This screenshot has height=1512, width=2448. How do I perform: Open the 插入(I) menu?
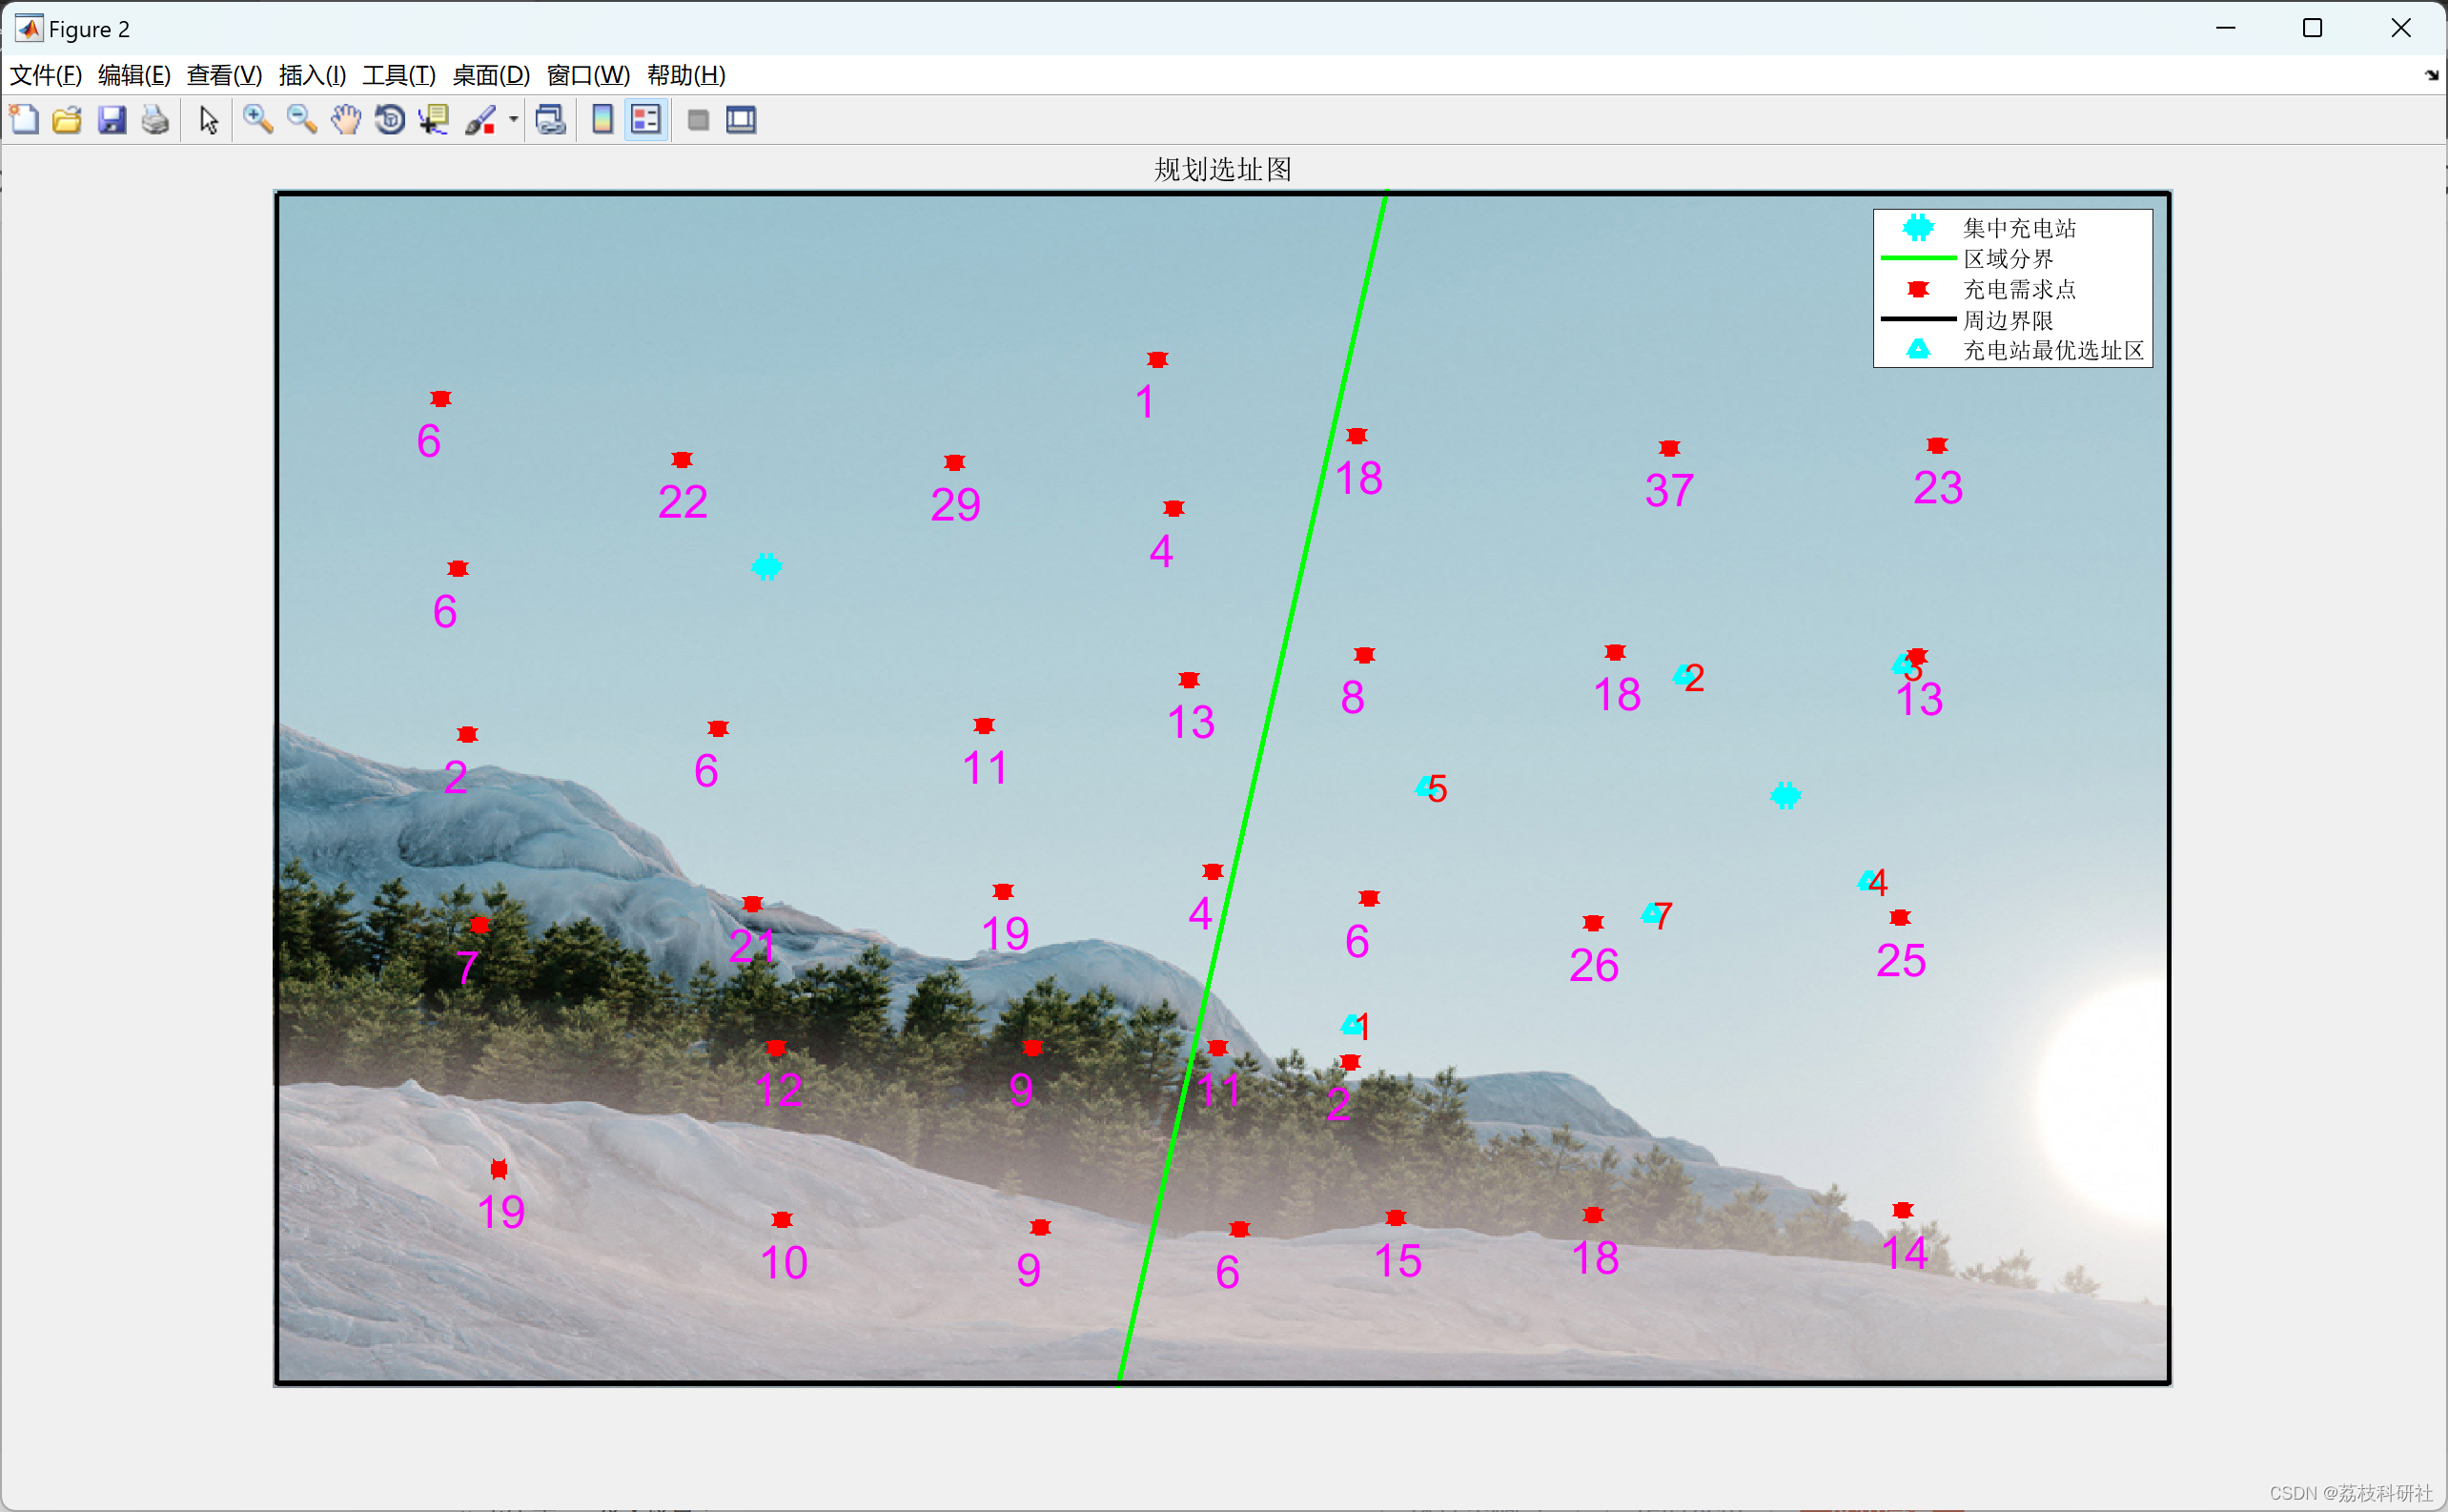(x=312, y=75)
